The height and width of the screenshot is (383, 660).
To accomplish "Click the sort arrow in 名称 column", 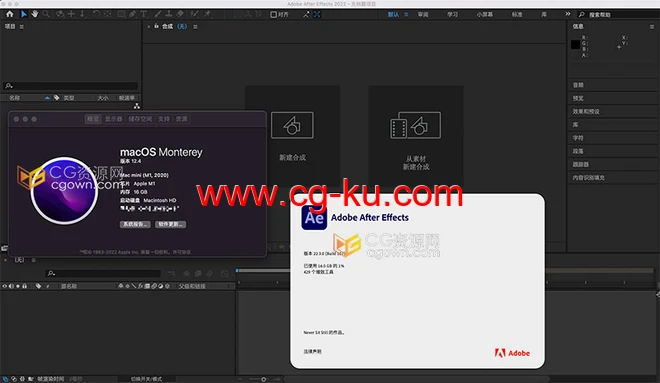I will 47,98.
